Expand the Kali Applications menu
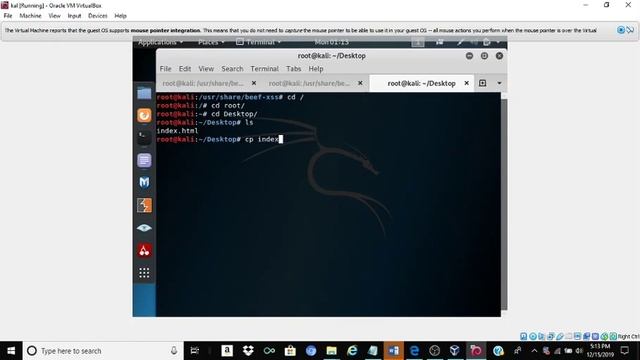 (x=160, y=42)
